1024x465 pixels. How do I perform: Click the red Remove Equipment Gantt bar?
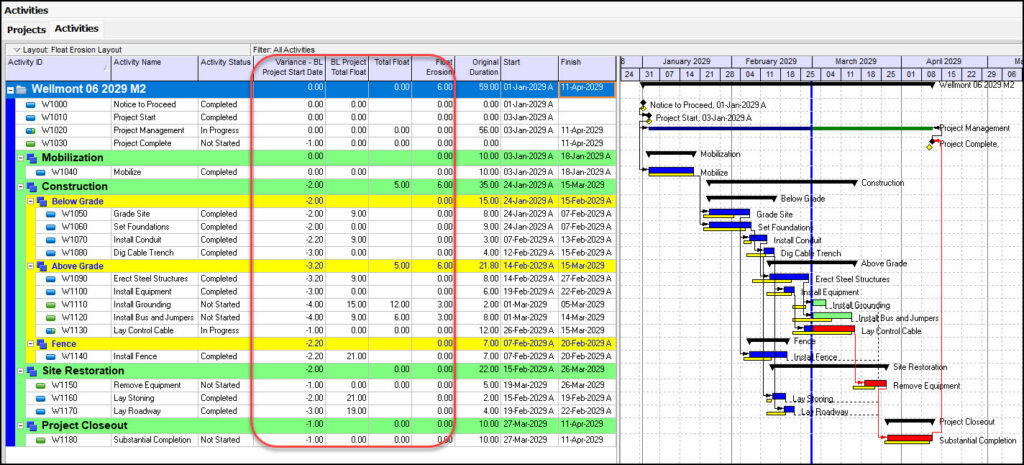[x=875, y=384]
